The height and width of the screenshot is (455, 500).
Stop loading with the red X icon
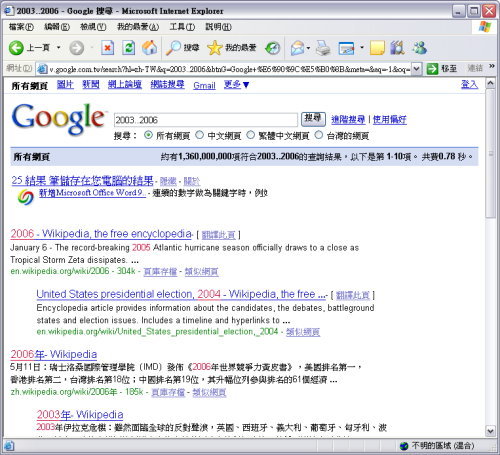click(107, 48)
